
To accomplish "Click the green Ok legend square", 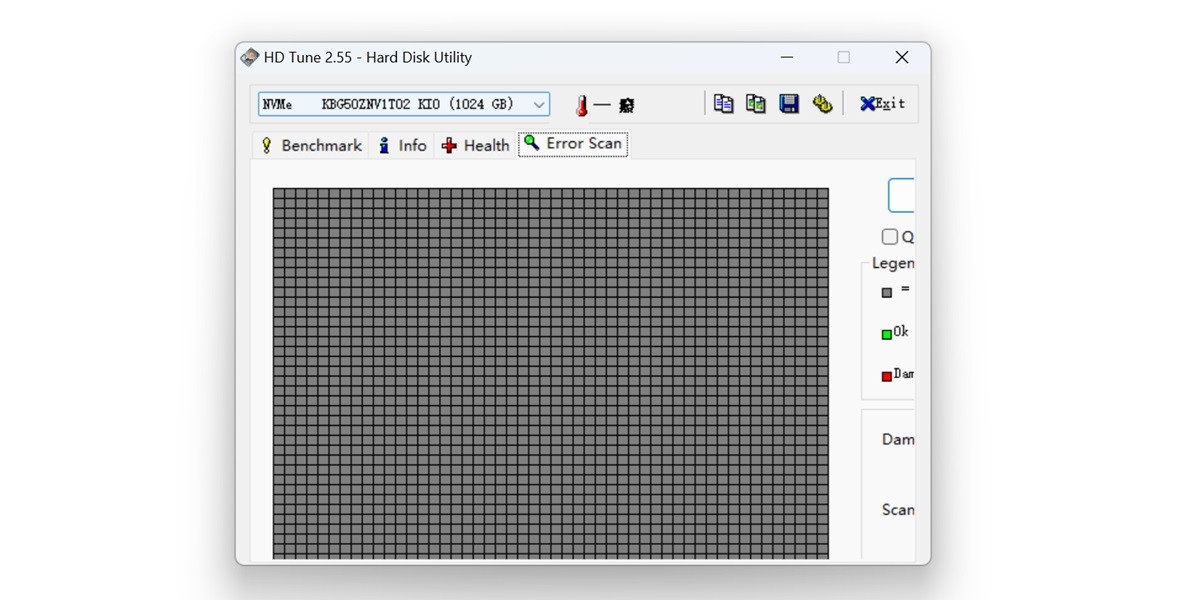I will 886,334.
